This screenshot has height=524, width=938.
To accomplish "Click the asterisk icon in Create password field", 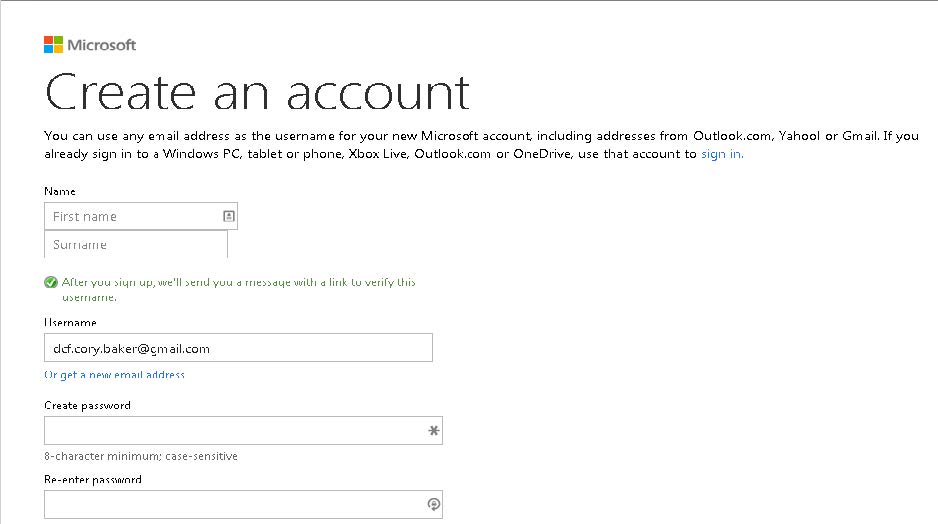I will point(434,431).
